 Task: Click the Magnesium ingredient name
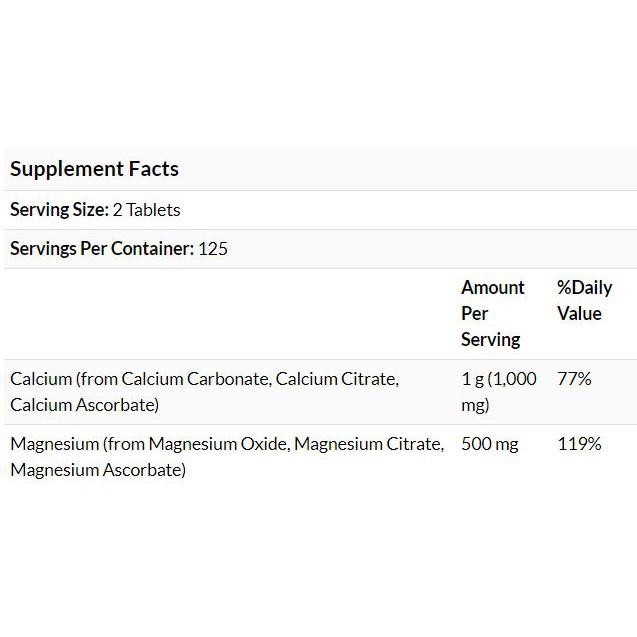52,444
